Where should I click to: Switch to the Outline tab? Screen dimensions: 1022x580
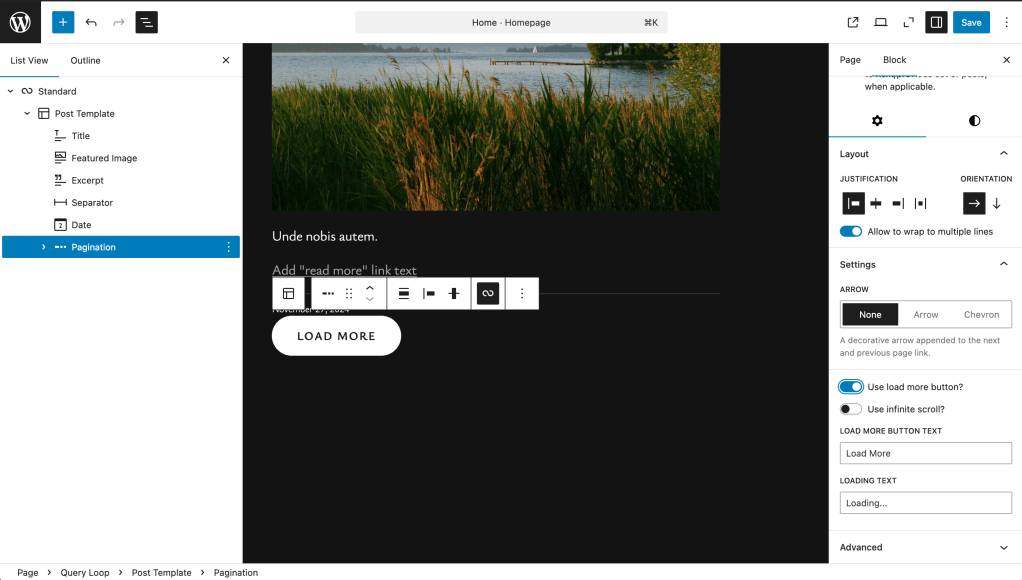click(x=85, y=61)
